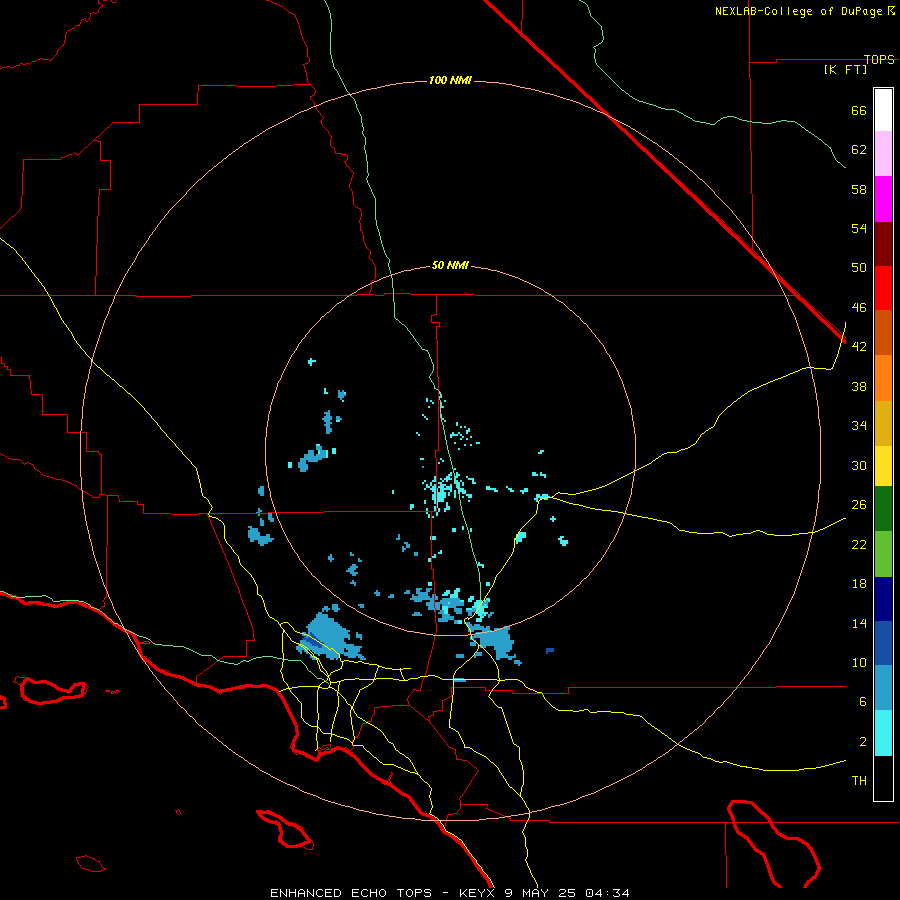Screen dimensions: 900x900
Task: Click the black TH swatch at the legend bottom
Action: 883,778
